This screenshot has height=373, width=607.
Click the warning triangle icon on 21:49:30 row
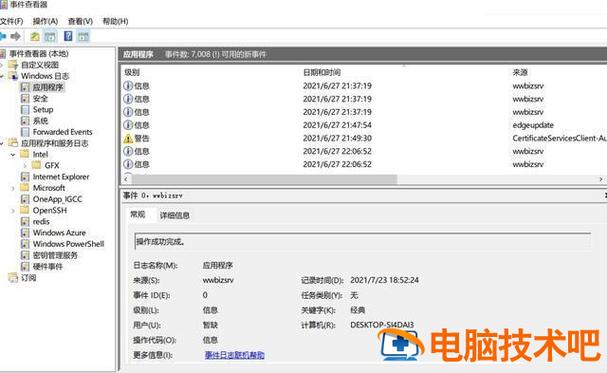pyautogui.click(x=128, y=138)
